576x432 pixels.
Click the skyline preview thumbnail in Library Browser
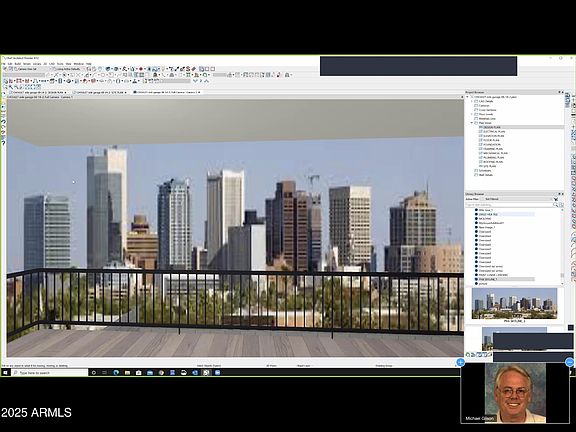514,303
